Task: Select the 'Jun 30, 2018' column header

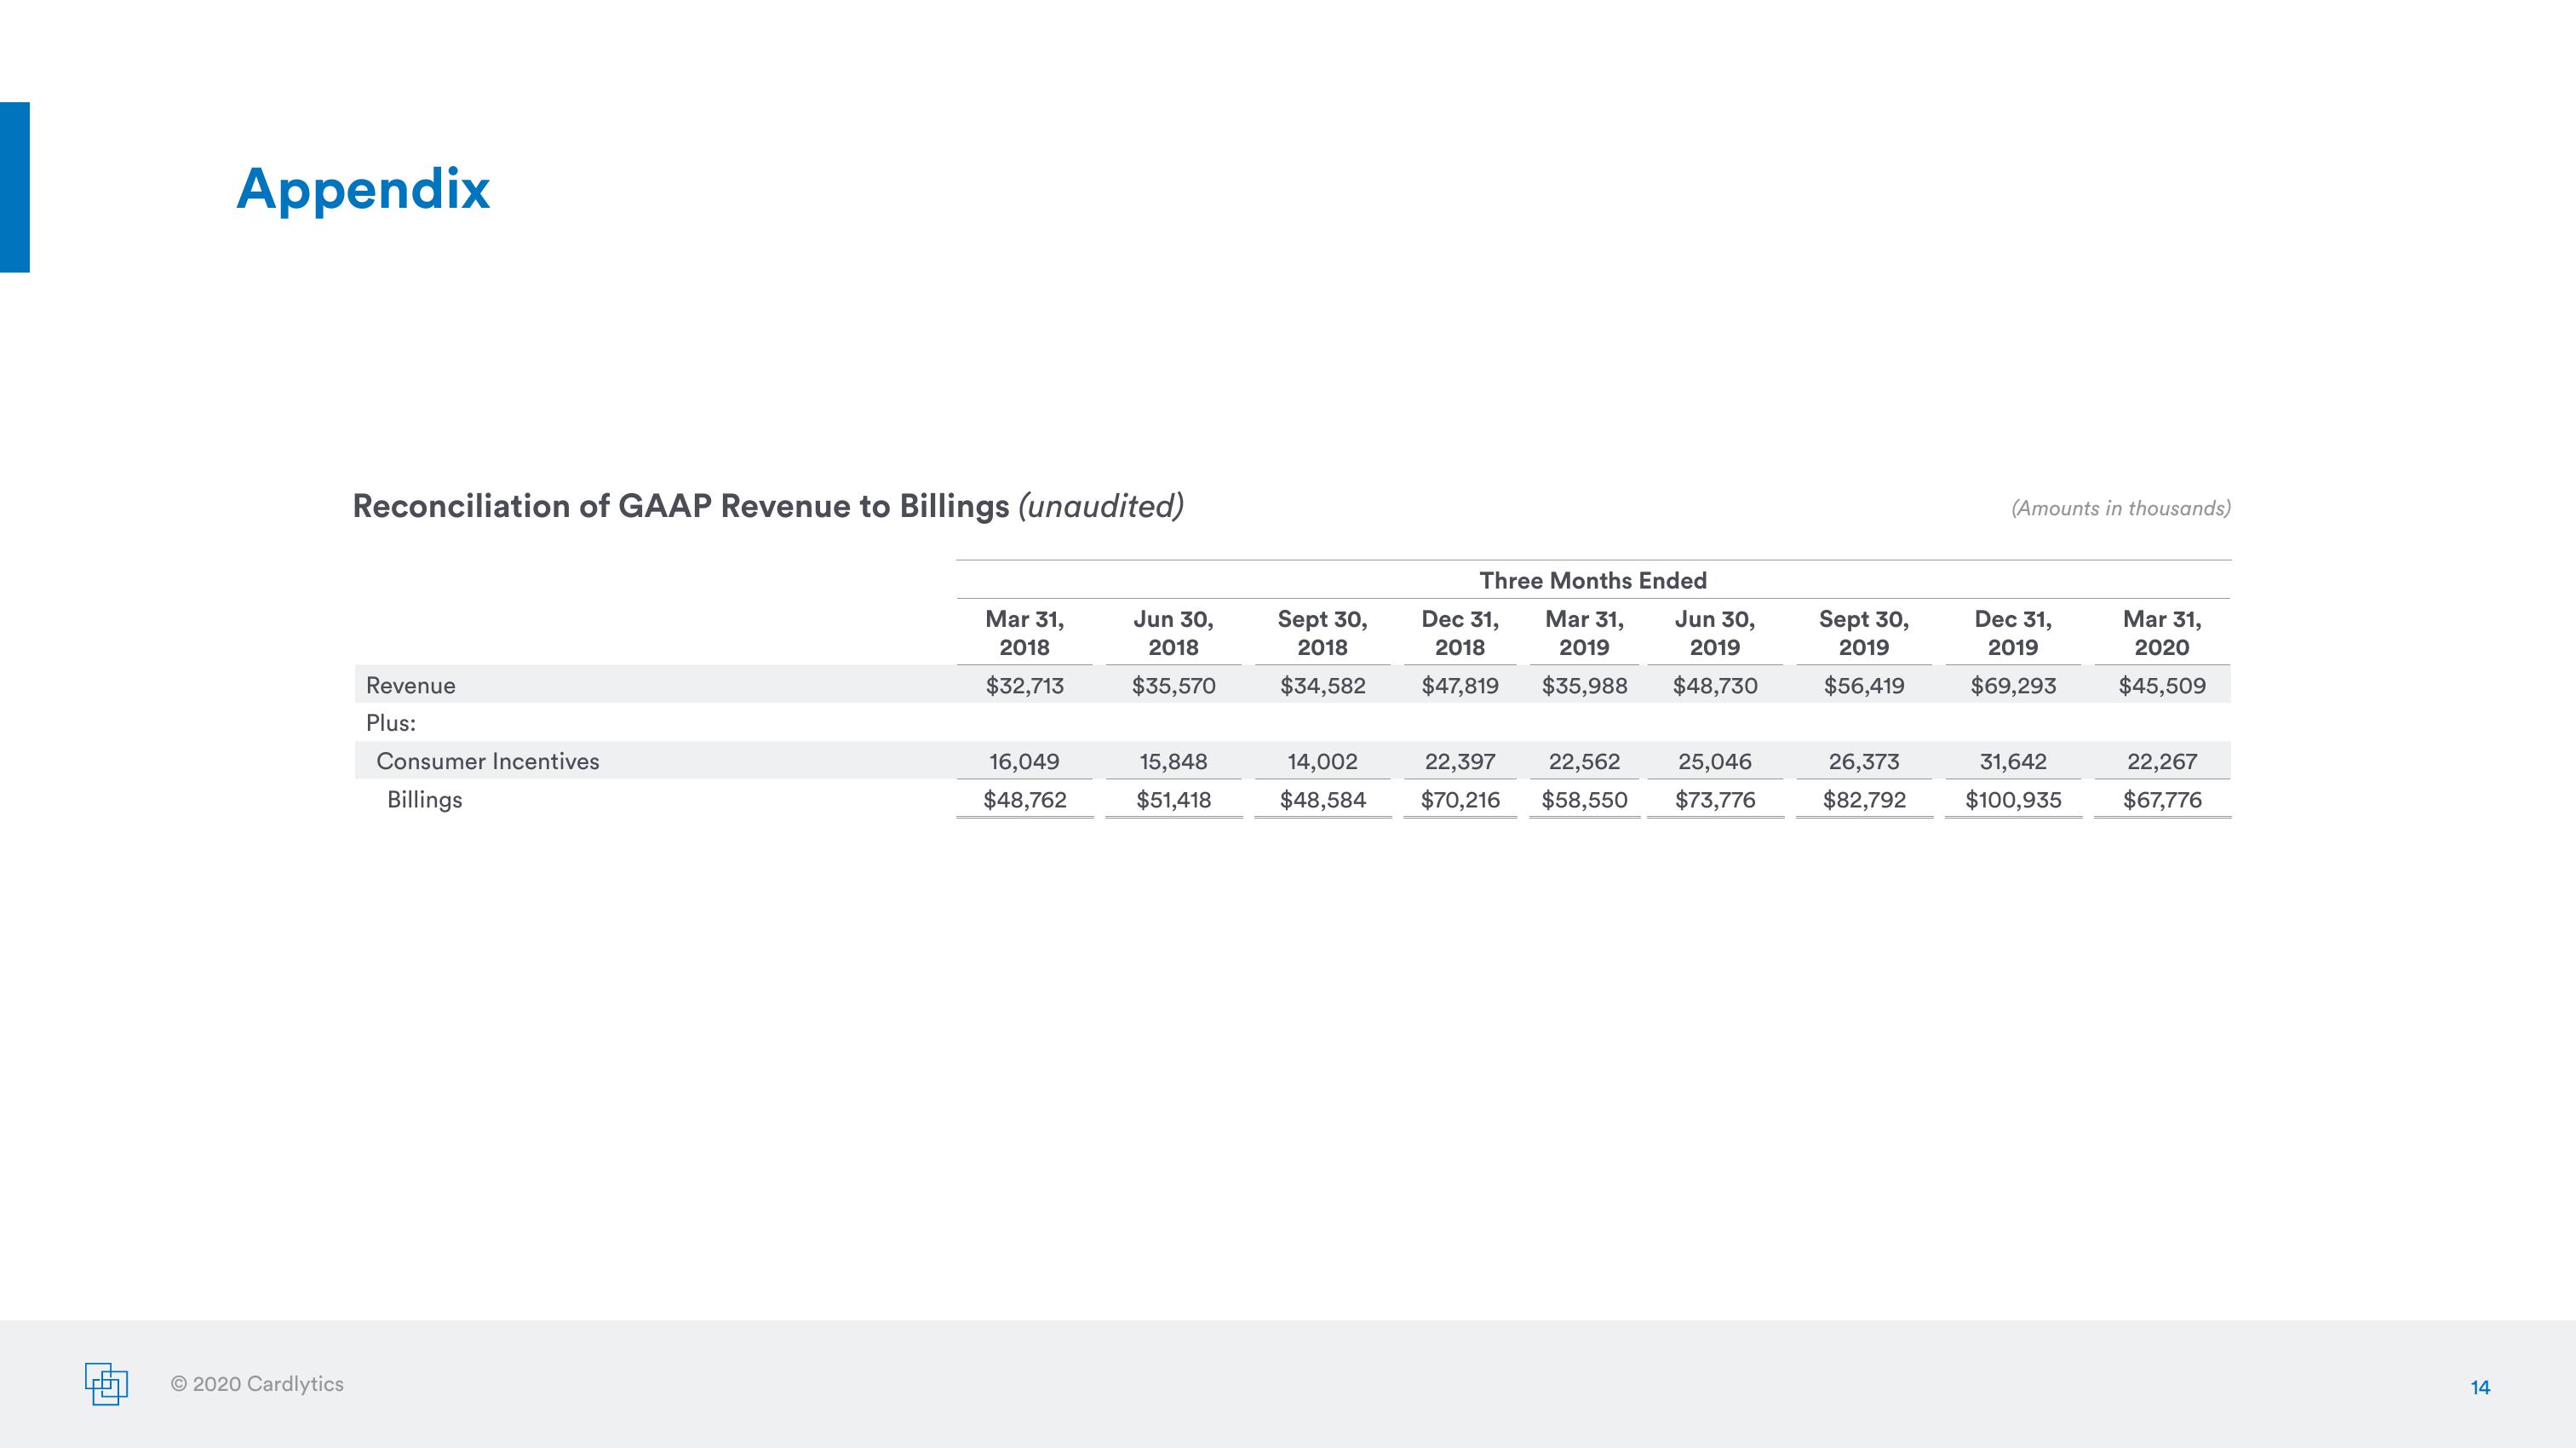Action: click(x=1173, y=633)
